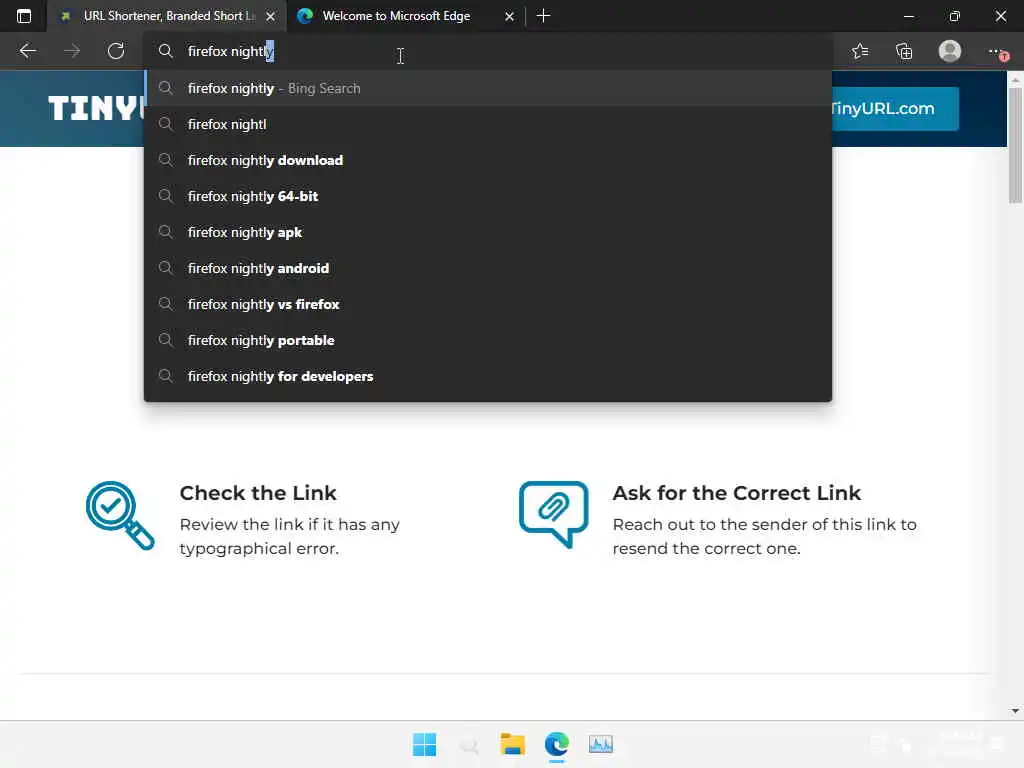Viewport: 1024px width, 768px height.
Task: Open the user profile avatar
Action: point(950,51)
